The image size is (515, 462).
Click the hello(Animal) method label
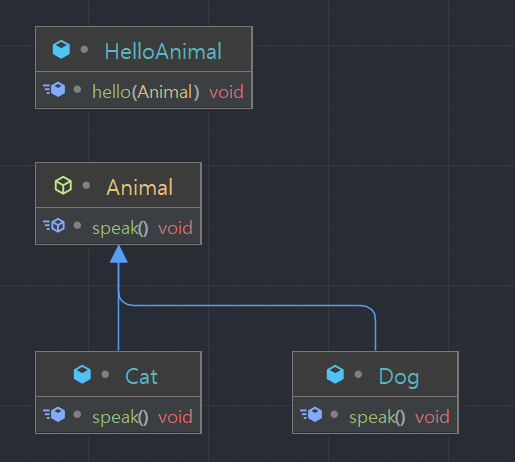[146, 92]
